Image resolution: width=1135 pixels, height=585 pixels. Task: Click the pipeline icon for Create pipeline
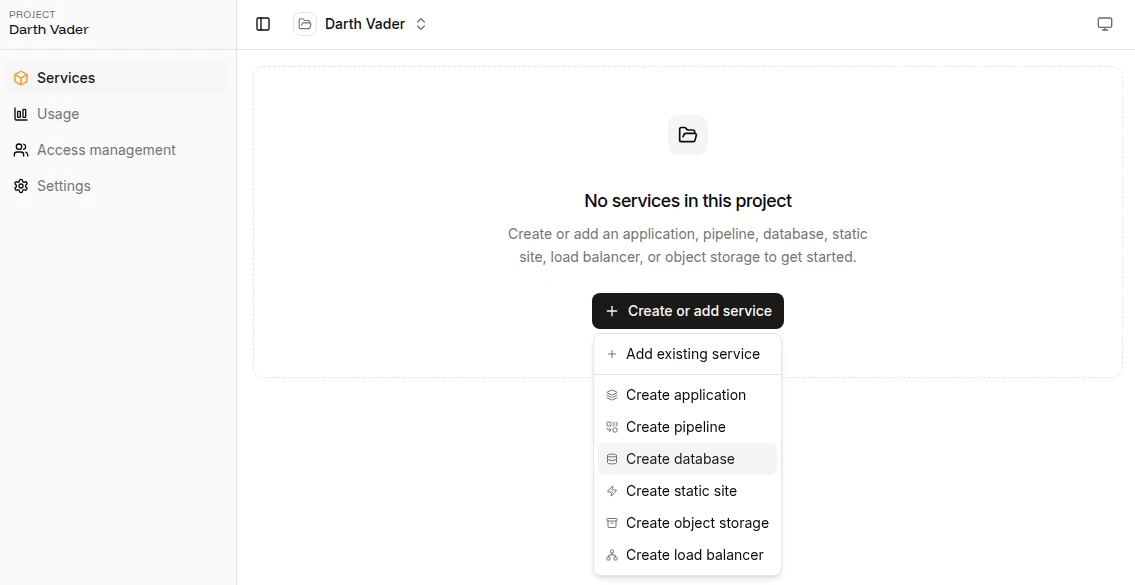point(612,427)
